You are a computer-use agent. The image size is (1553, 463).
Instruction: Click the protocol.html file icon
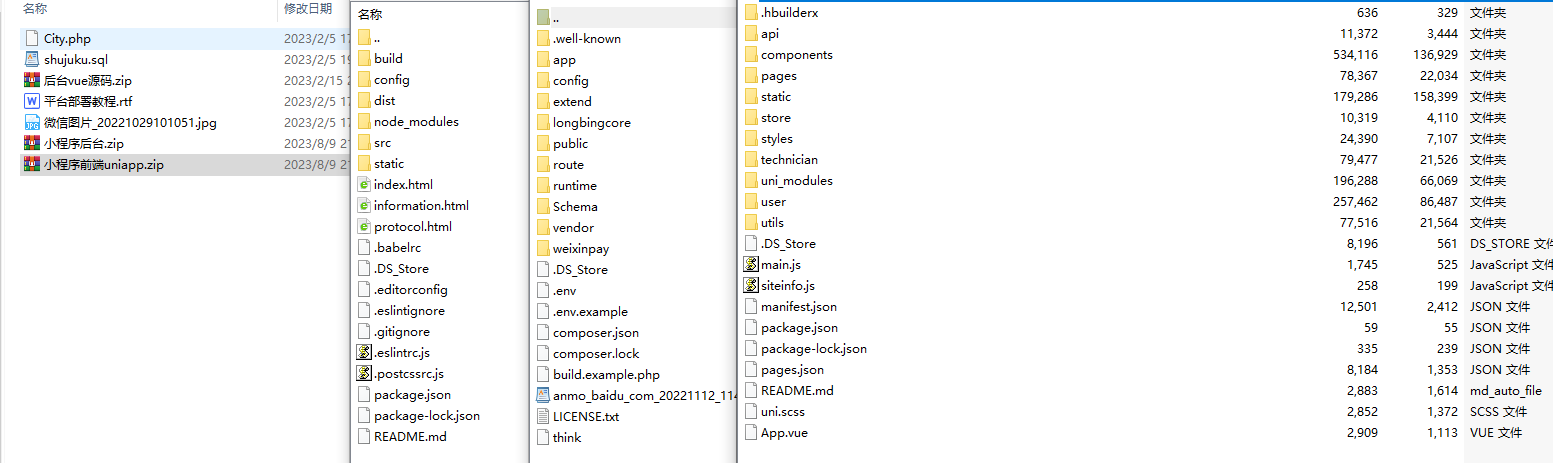tap(364, 227)
